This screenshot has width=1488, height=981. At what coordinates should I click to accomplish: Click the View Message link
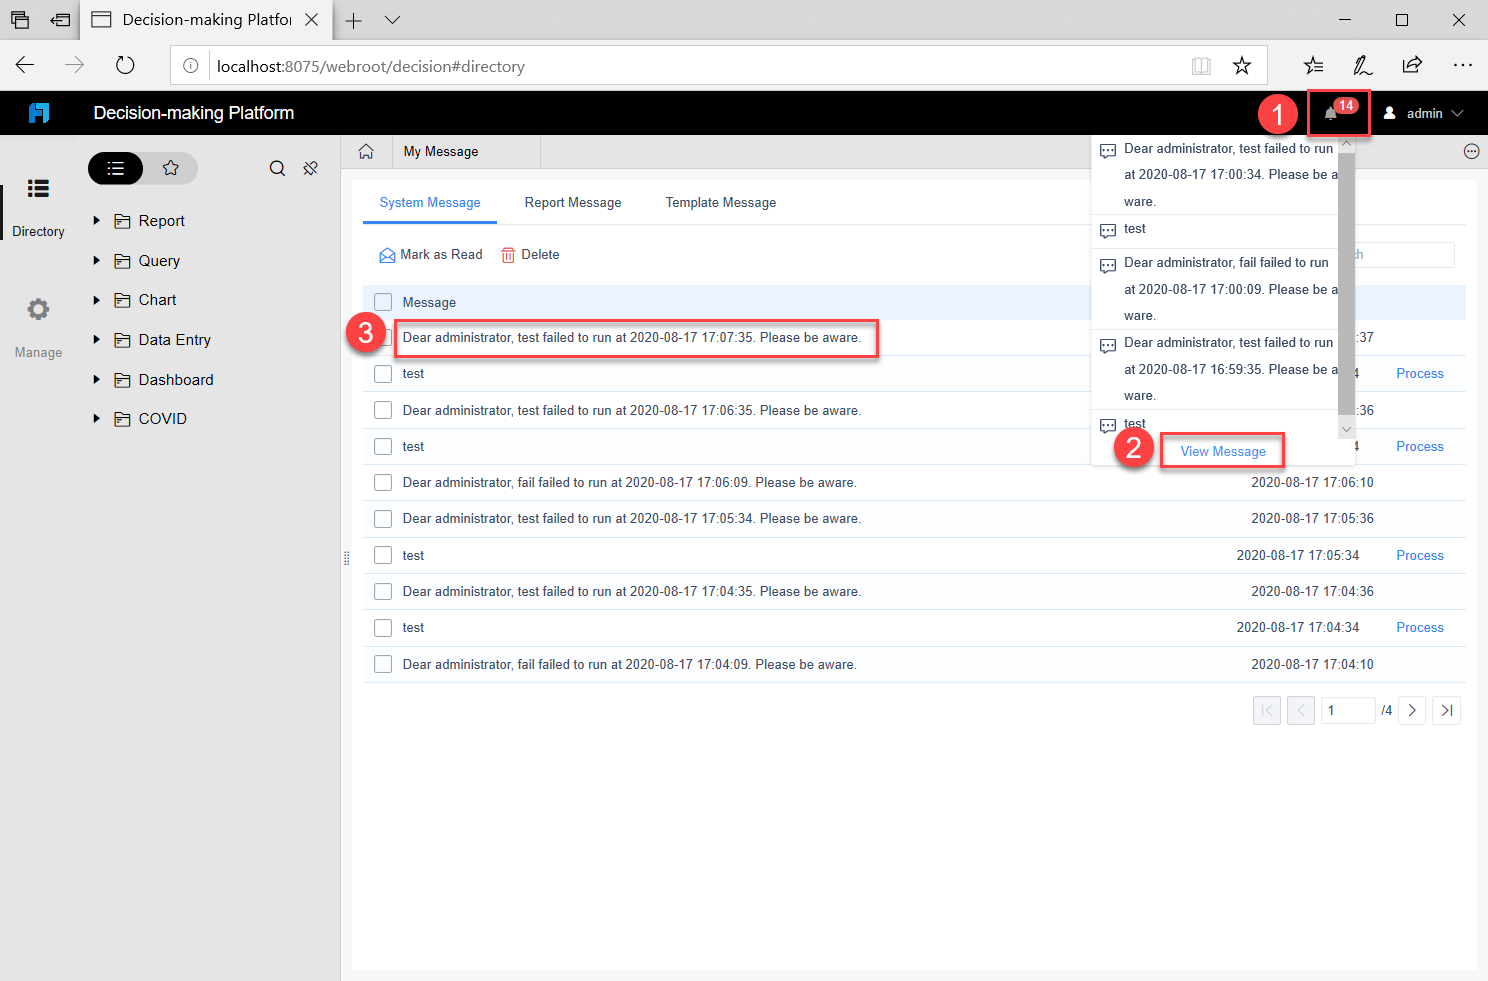click(x=1222, y=451)
